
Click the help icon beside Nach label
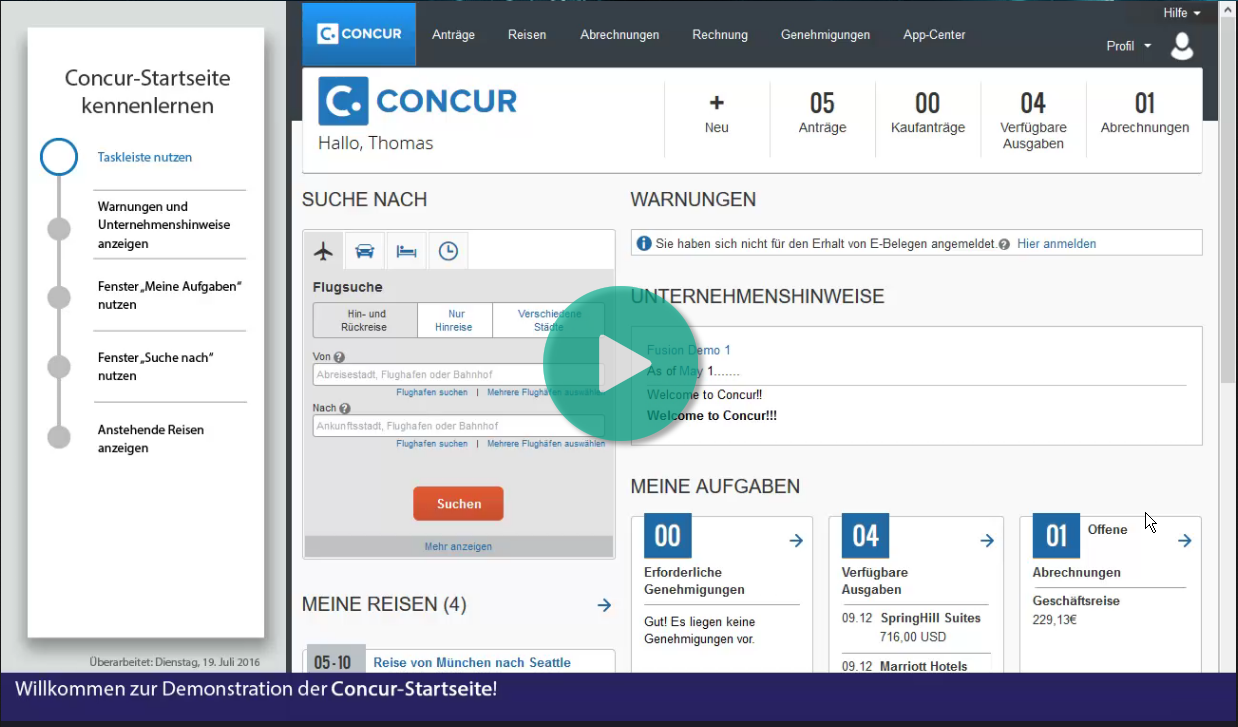tap(345, 409)
